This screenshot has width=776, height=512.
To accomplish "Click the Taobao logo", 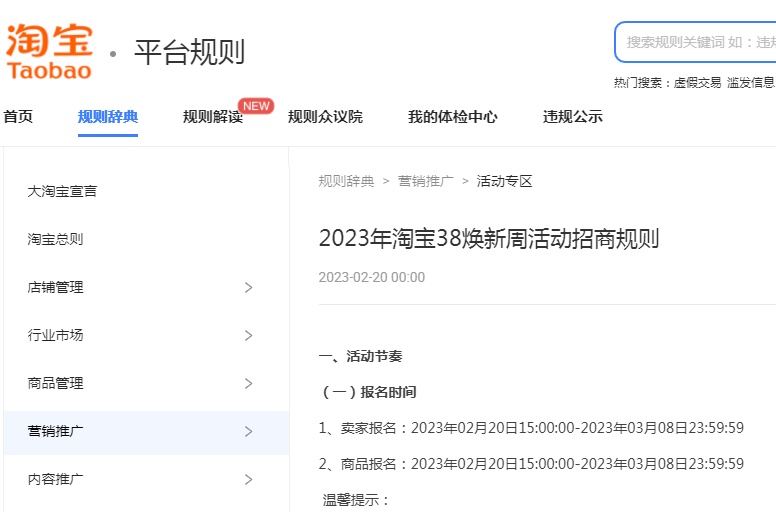I will coord(49,51).
